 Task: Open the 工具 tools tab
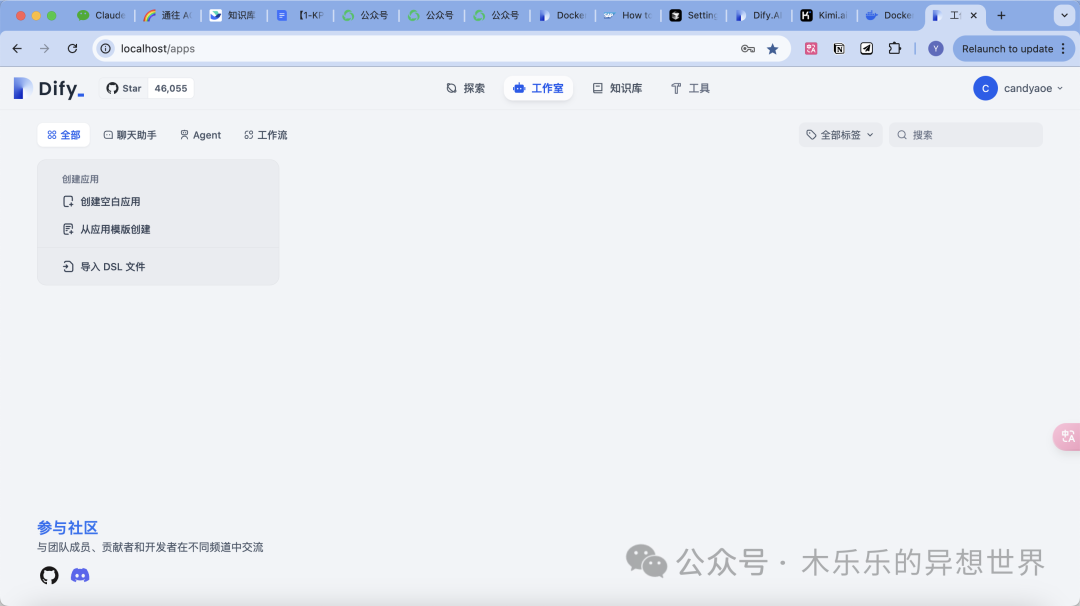point(690,88)
